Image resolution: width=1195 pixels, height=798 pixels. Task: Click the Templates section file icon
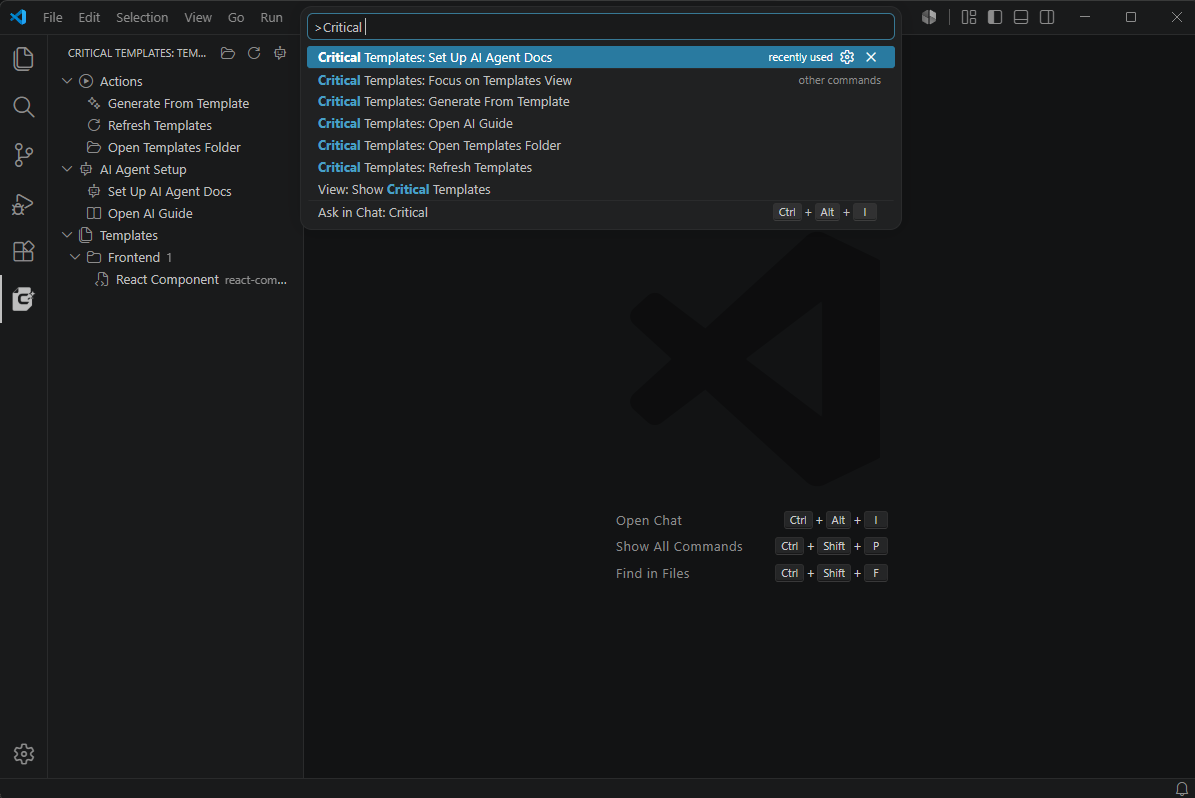click(x=86, y=236)
